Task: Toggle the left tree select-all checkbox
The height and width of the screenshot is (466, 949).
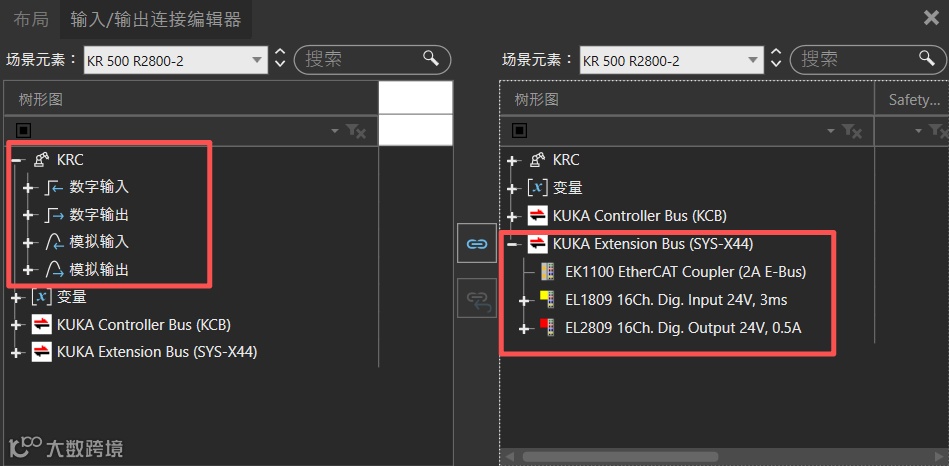Action: coord(23,131)
